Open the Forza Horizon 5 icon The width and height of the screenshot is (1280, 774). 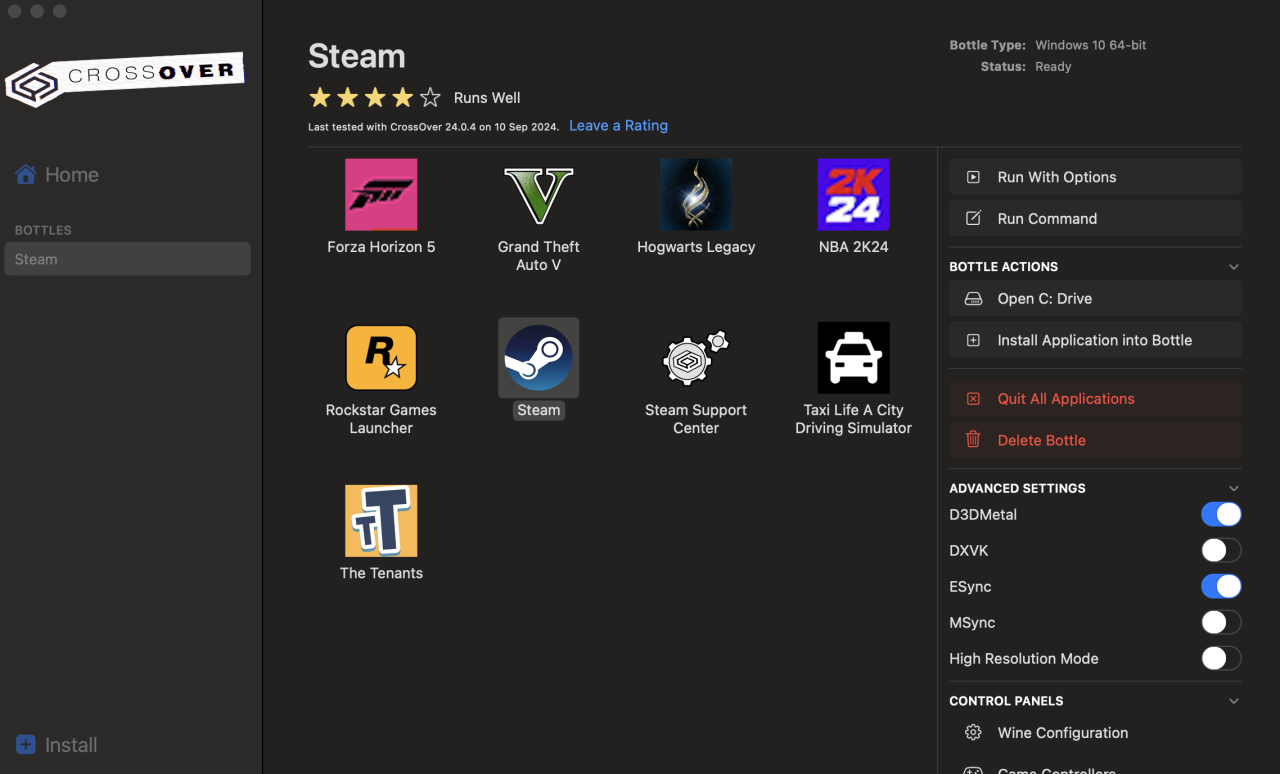[381, 195]
